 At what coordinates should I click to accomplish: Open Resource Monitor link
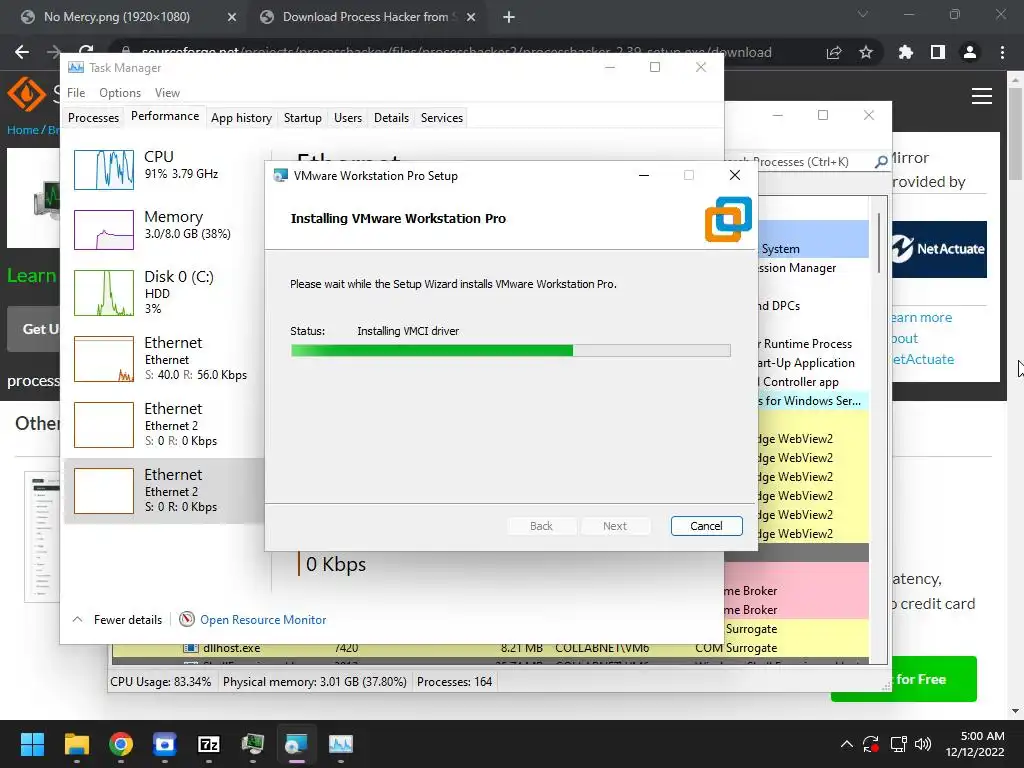(263, 620)
